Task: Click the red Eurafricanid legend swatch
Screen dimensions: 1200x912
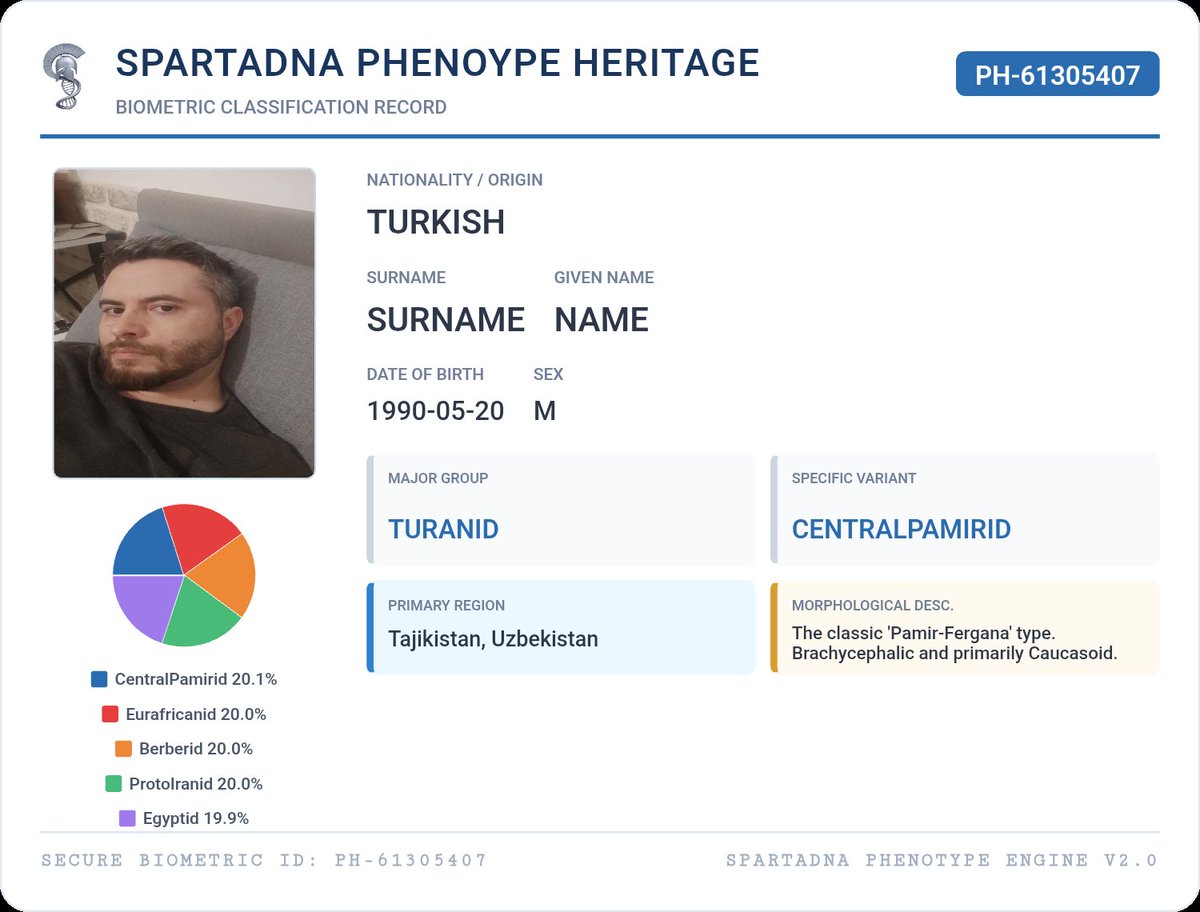Action: [x=110, y=714]
